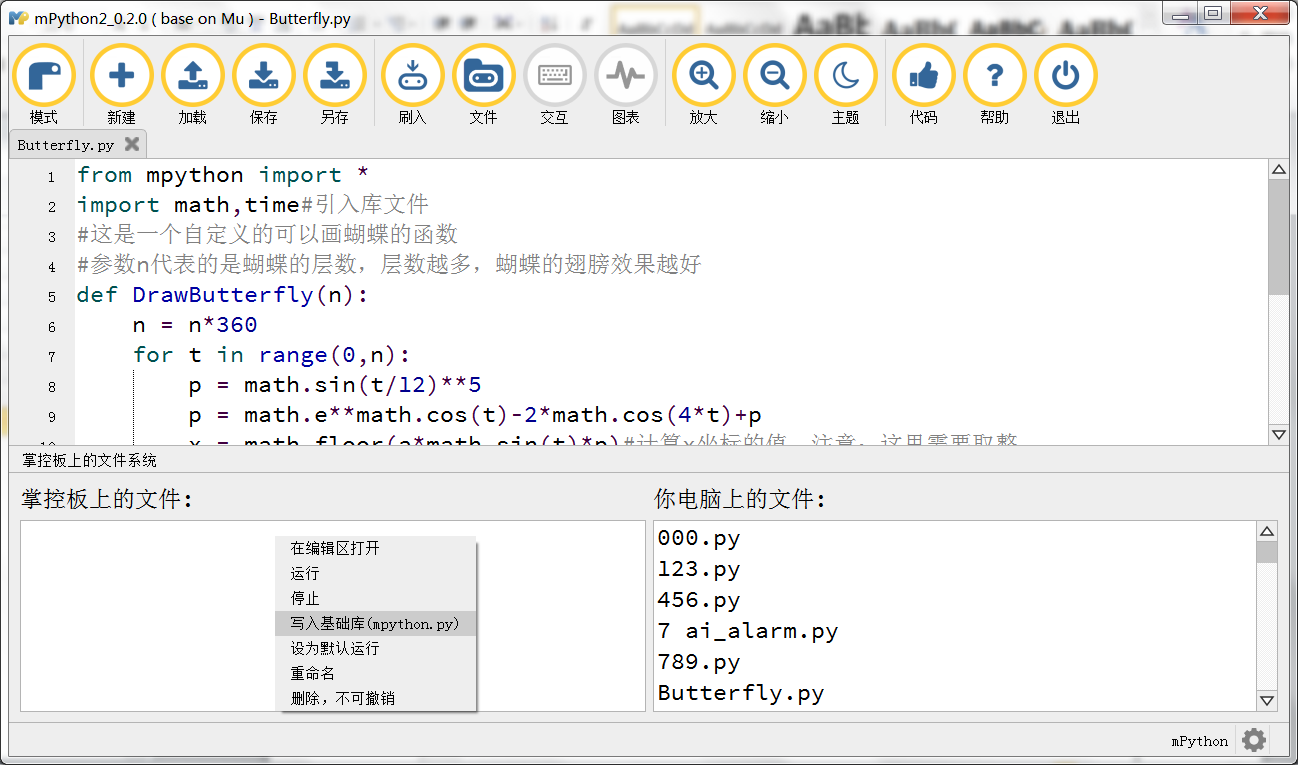The width and height of the screenshot is (1298, 765).
Task: Choose 另存 to save as
Action: point(335,76)
